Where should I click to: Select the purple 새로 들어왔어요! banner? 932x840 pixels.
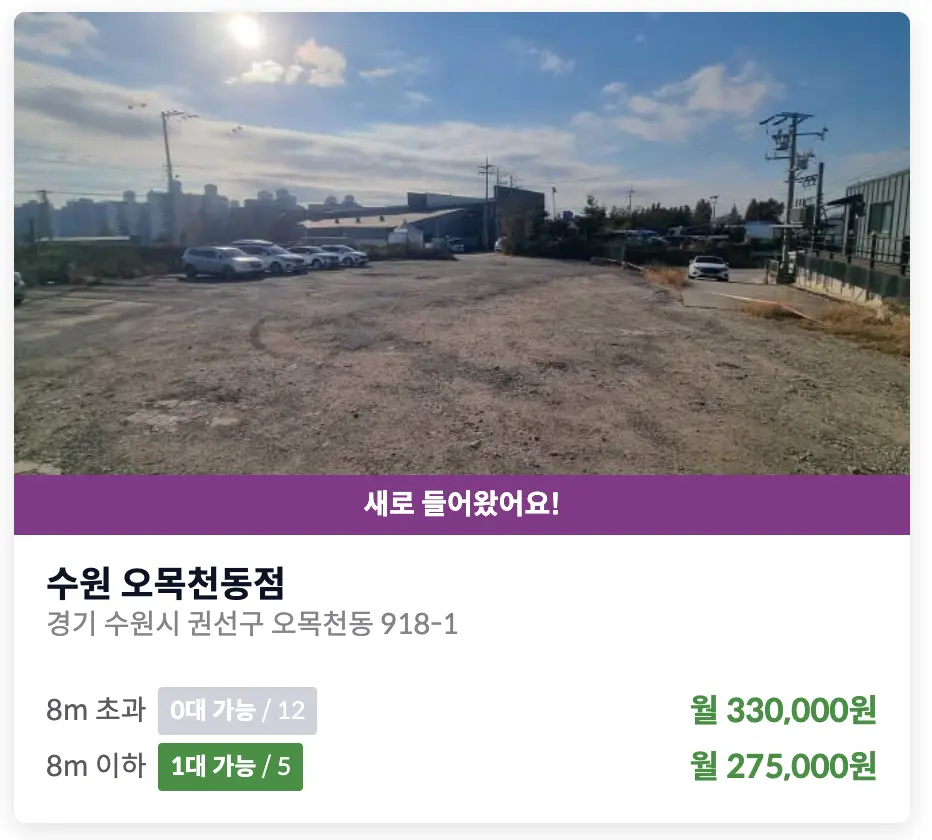coord(466,504)
